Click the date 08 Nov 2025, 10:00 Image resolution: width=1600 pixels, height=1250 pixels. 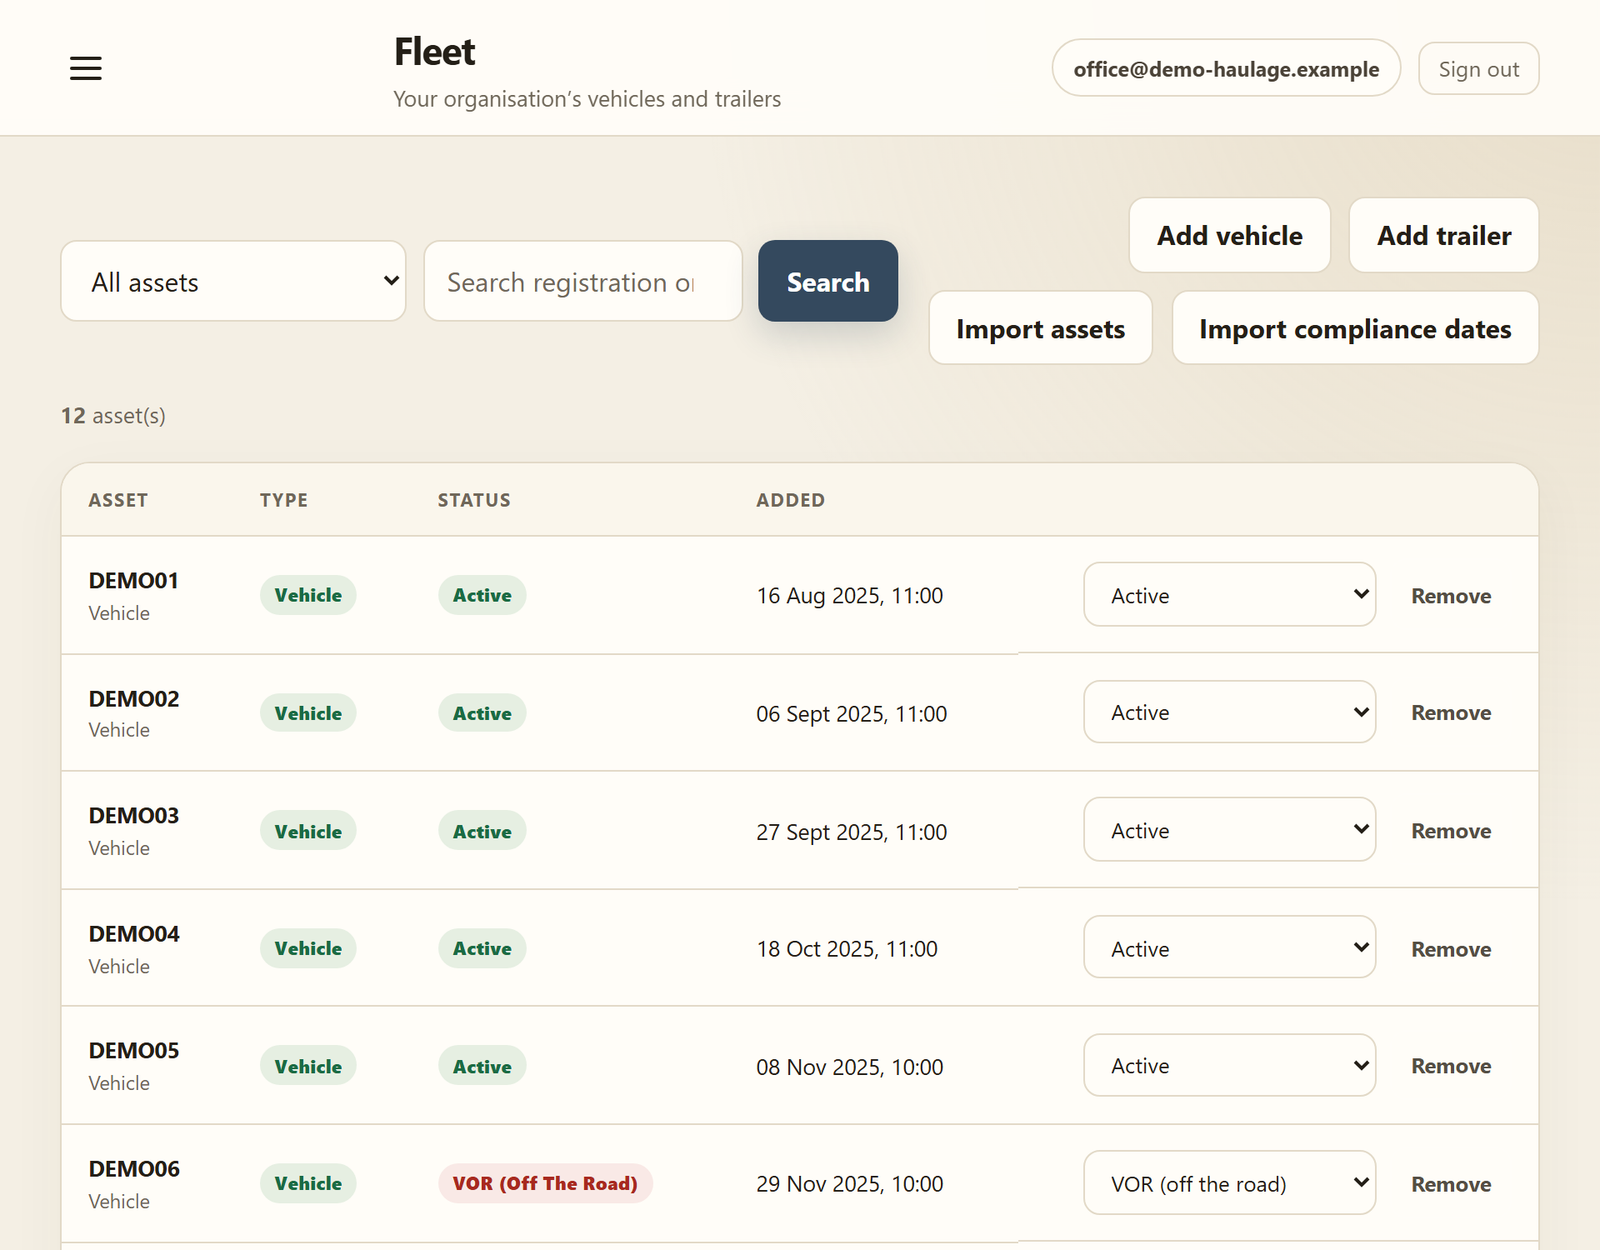click(x=850, y=1067)
